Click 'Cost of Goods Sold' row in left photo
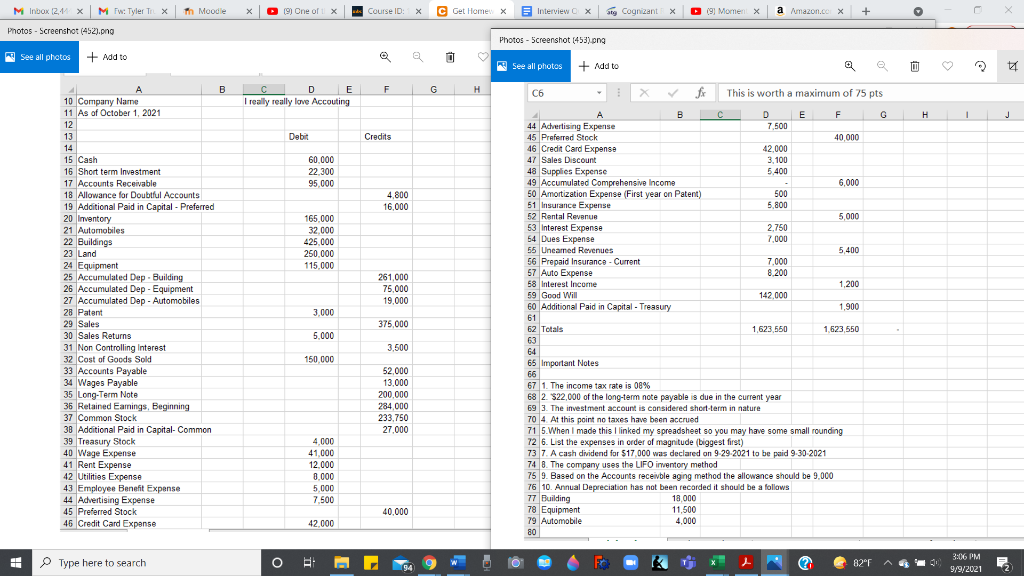 (x=114, y=359)
